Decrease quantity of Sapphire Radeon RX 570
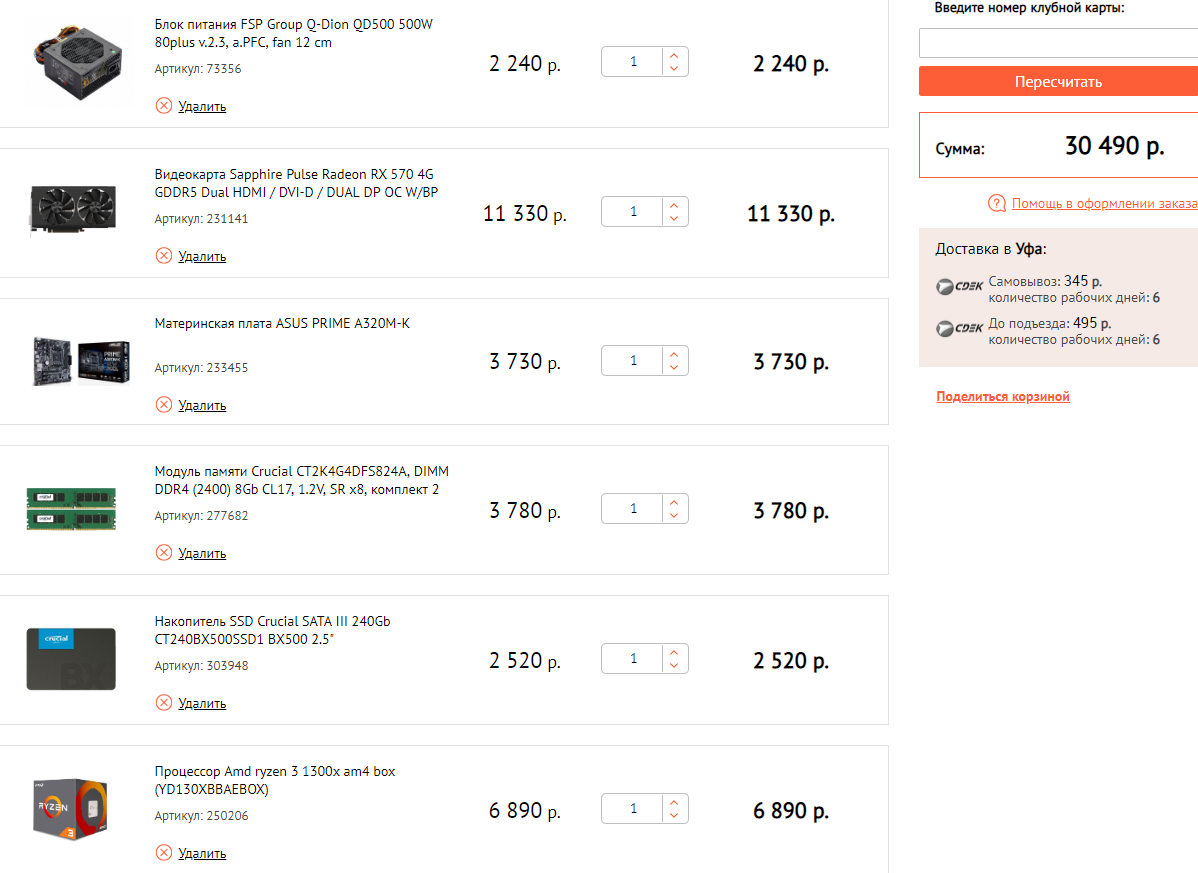The height and width of the screenshot is (873, 1198). 675,218
